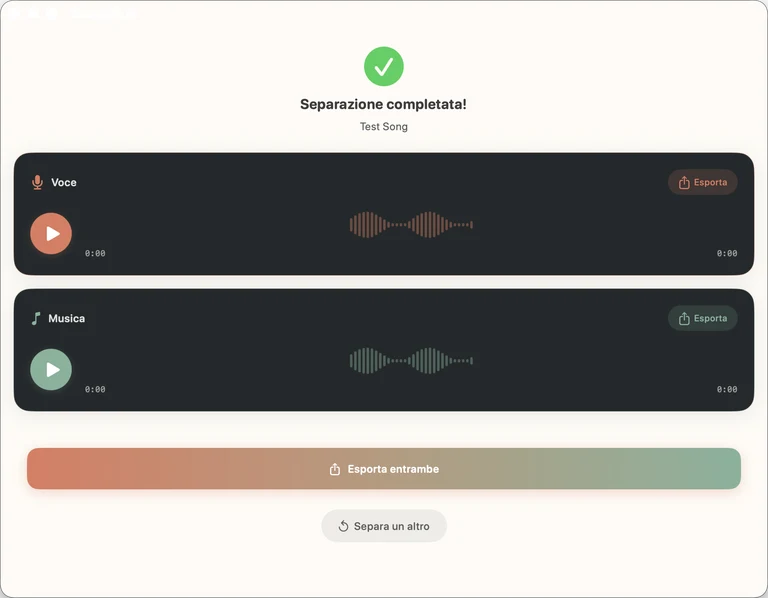The height and width of the screenshot is (598, 768).
Task: Click the circular arrow icon in Separa un altro
Action: pyautogui.click(x=343, y=526)
